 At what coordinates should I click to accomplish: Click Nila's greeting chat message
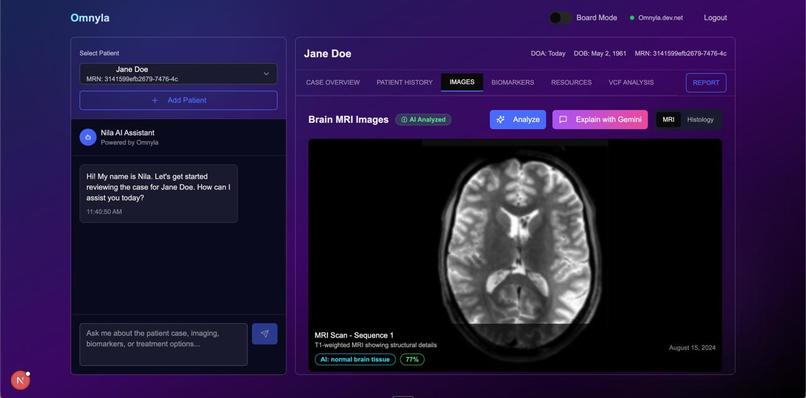(x=158, y=193)
